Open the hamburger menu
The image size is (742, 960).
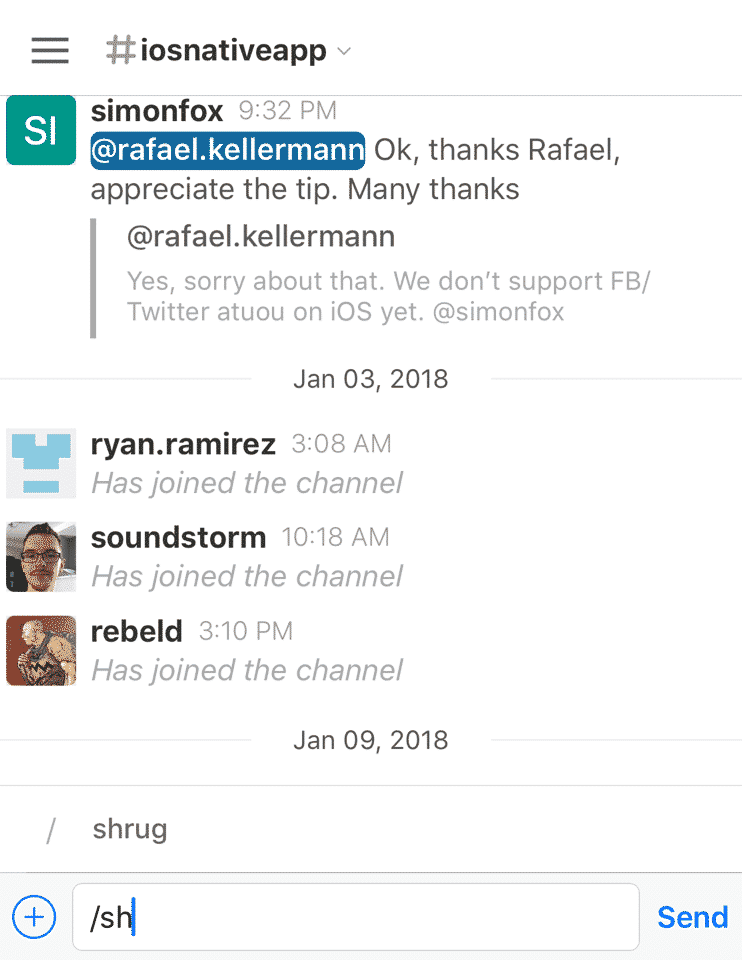coord(50,50)
